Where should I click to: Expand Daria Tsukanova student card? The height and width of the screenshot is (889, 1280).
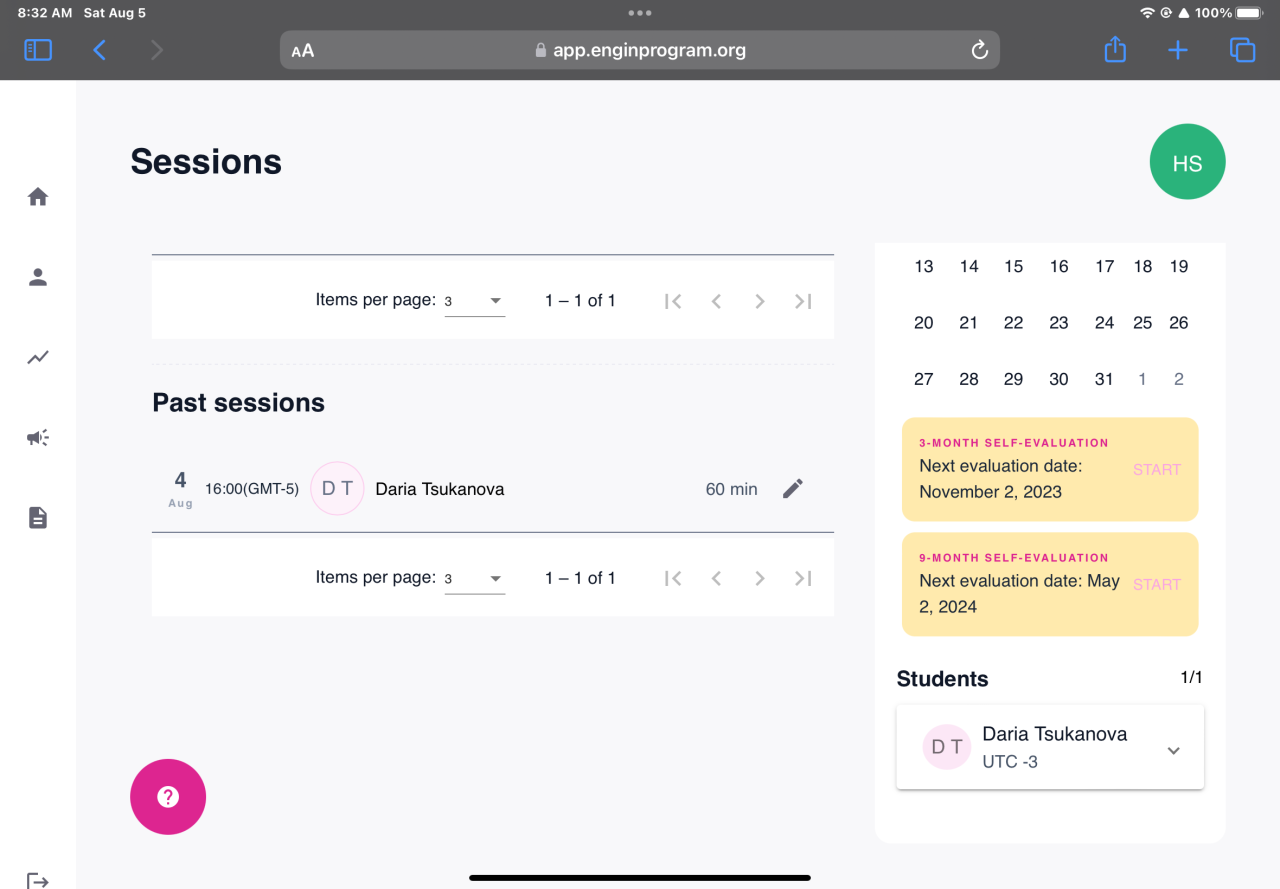click(x=1174, y=750)
